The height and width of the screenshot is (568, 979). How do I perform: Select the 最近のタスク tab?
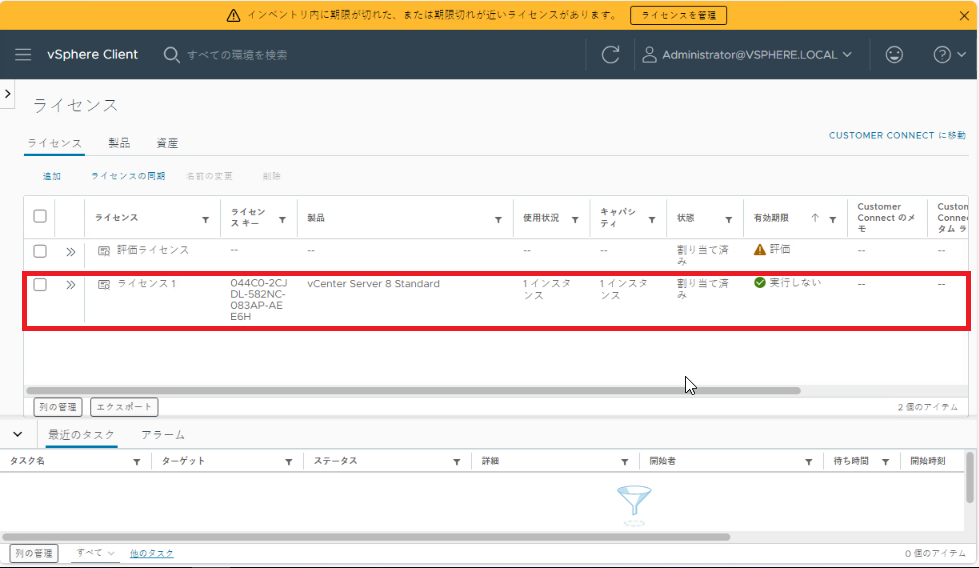point(81,434)
